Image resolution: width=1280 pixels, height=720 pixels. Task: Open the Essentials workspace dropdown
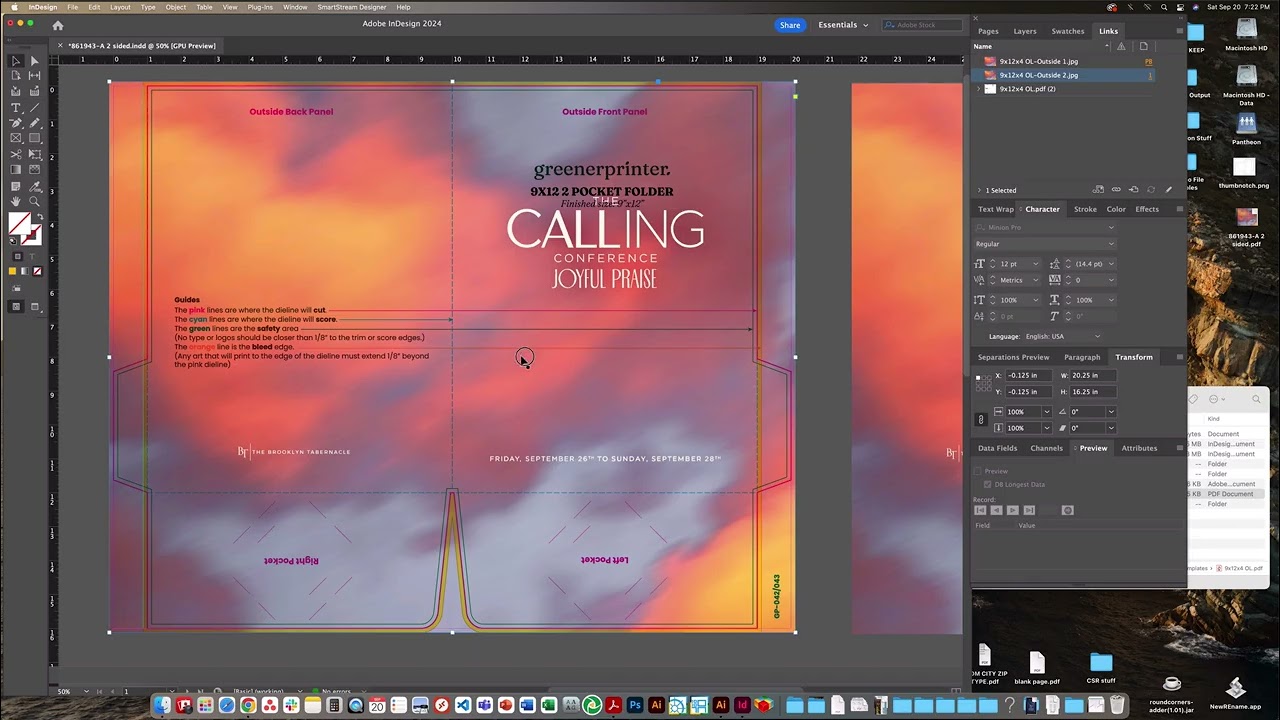click(x=843, y=25)
